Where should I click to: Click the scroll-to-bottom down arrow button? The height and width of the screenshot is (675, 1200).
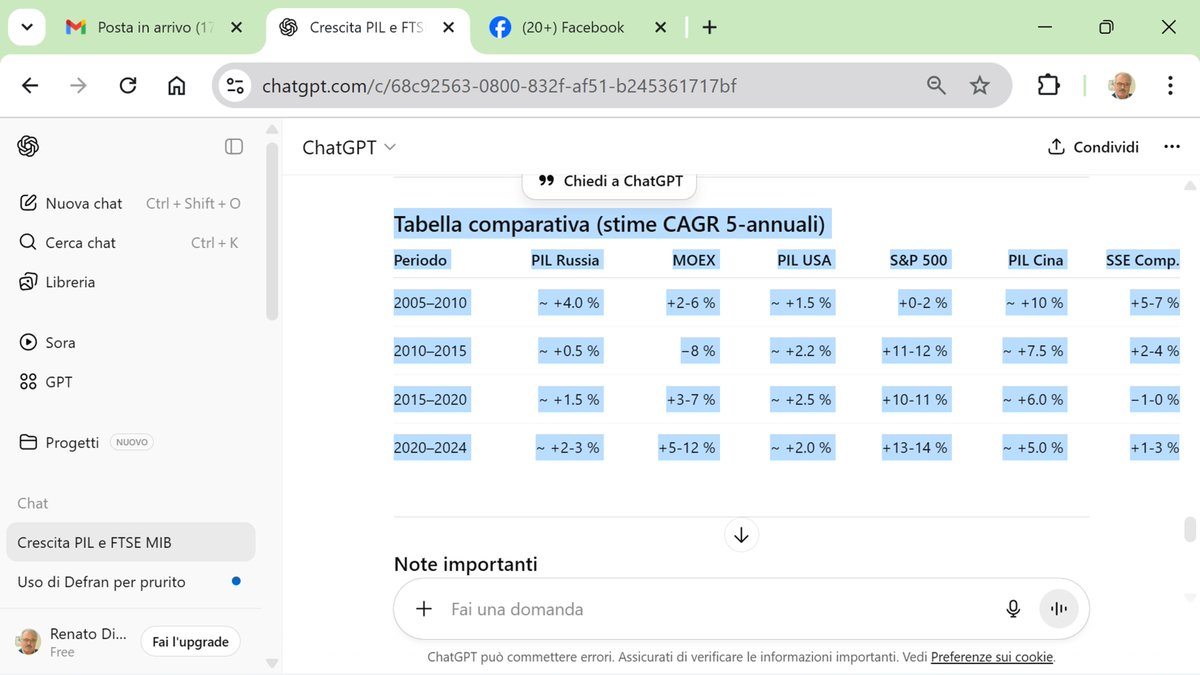[x=741, y=535]
